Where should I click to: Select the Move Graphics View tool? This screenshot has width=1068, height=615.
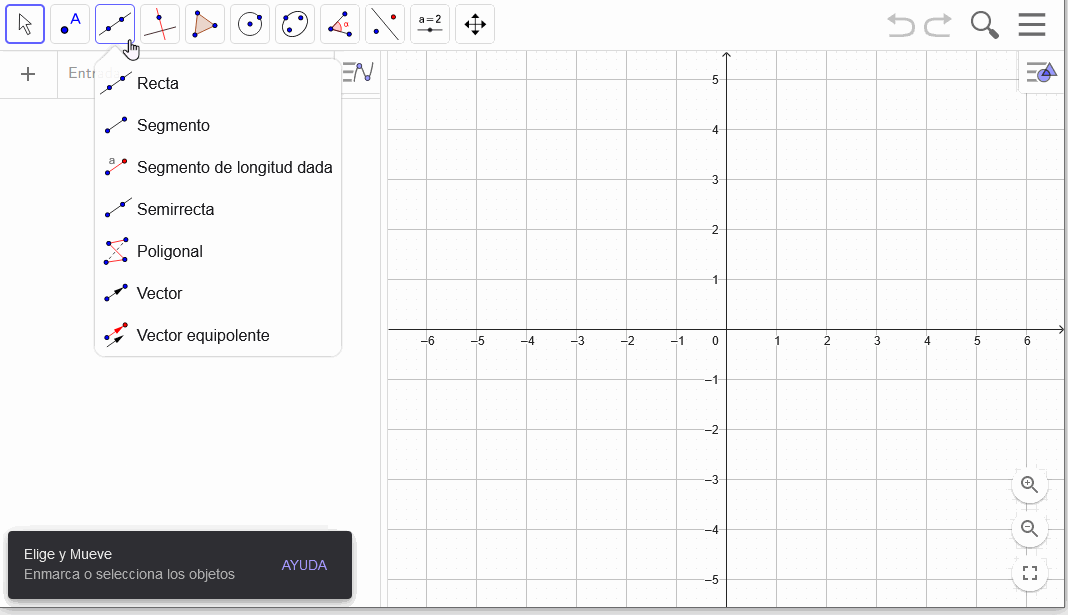pyautogui.click(x=475, y=25)
